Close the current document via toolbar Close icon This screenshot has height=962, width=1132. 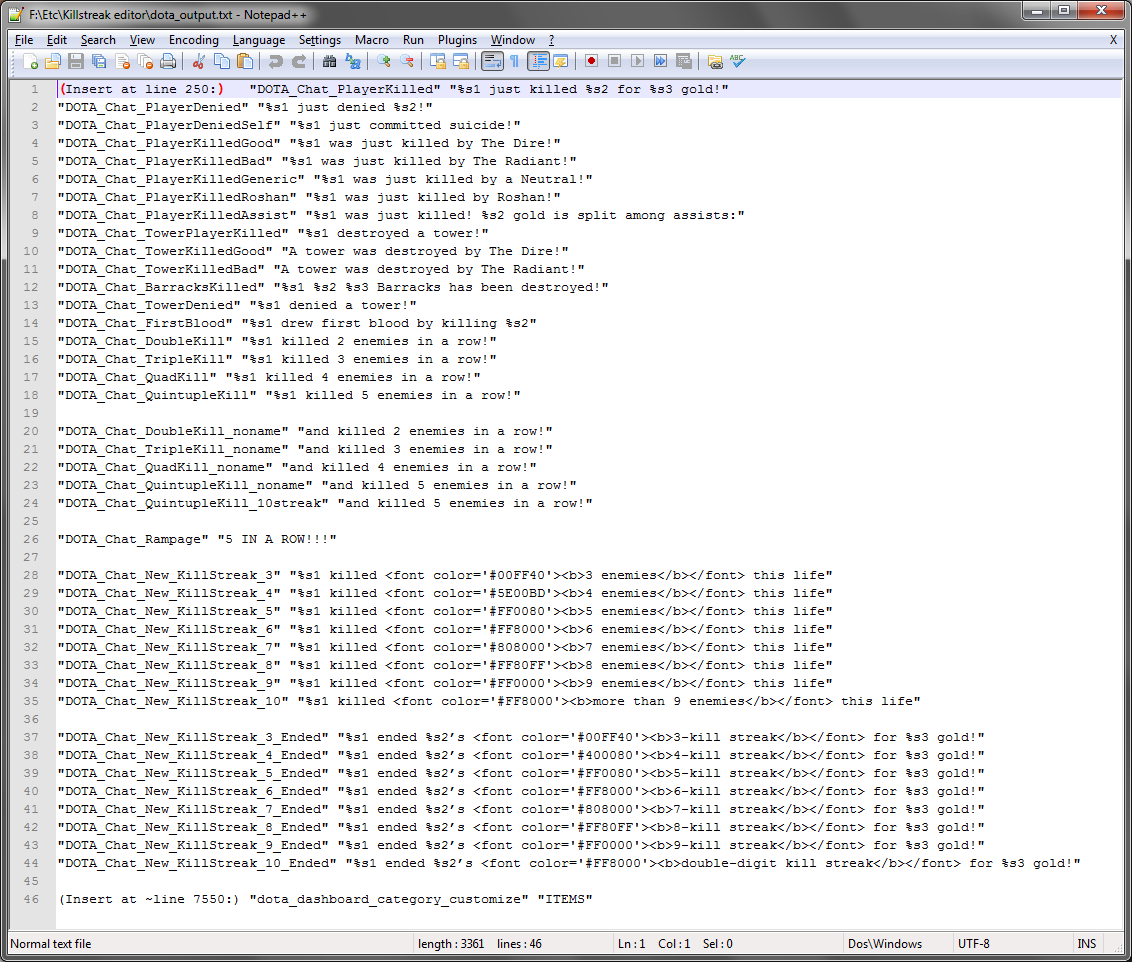click(122, 61)
